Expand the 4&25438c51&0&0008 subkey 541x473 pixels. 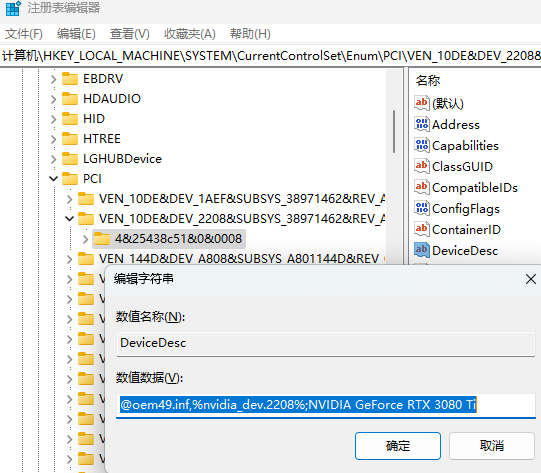click(85, 239)
